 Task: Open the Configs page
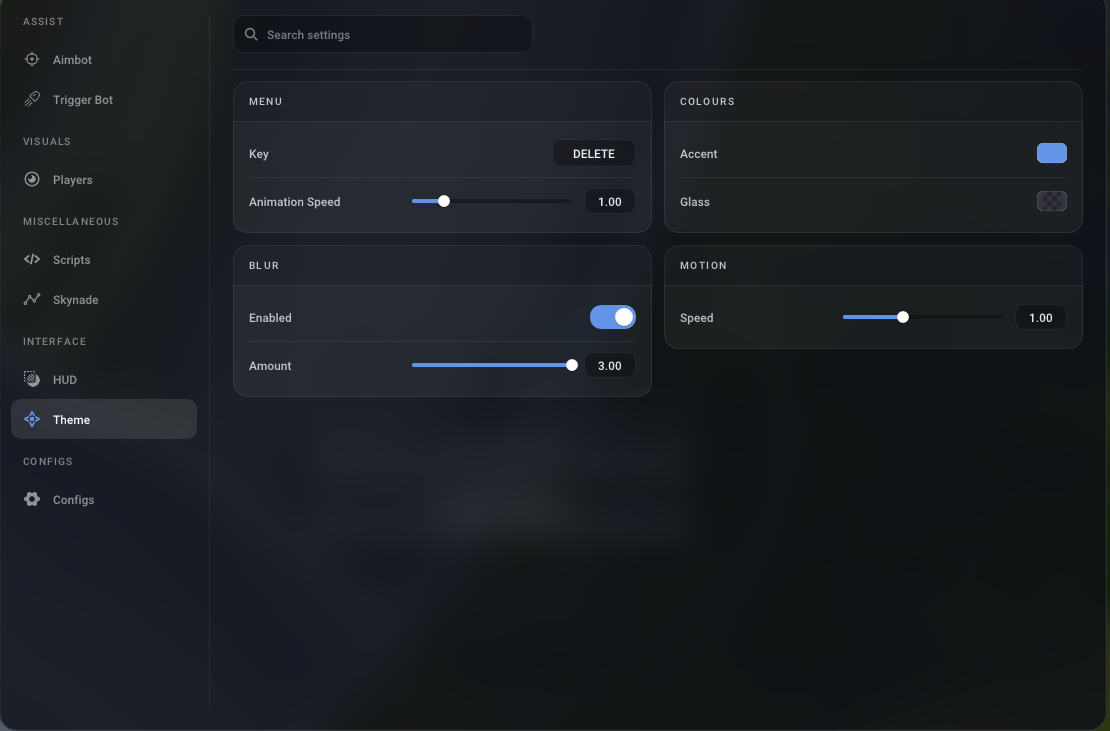pyautogui.click(x=104, y=500)
